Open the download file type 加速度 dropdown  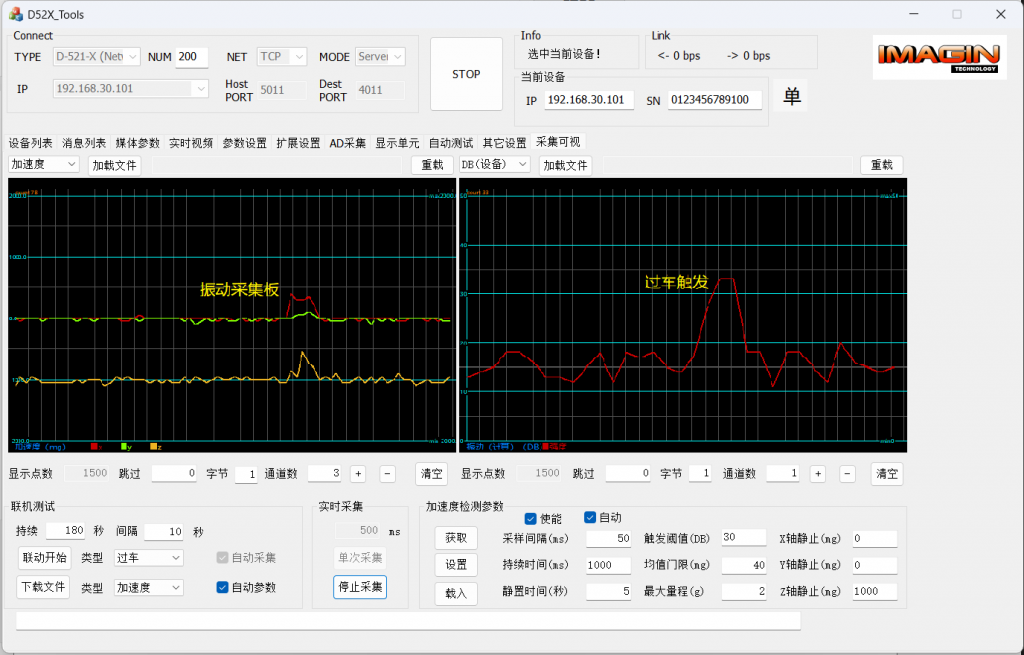click(x=148, y=588)
